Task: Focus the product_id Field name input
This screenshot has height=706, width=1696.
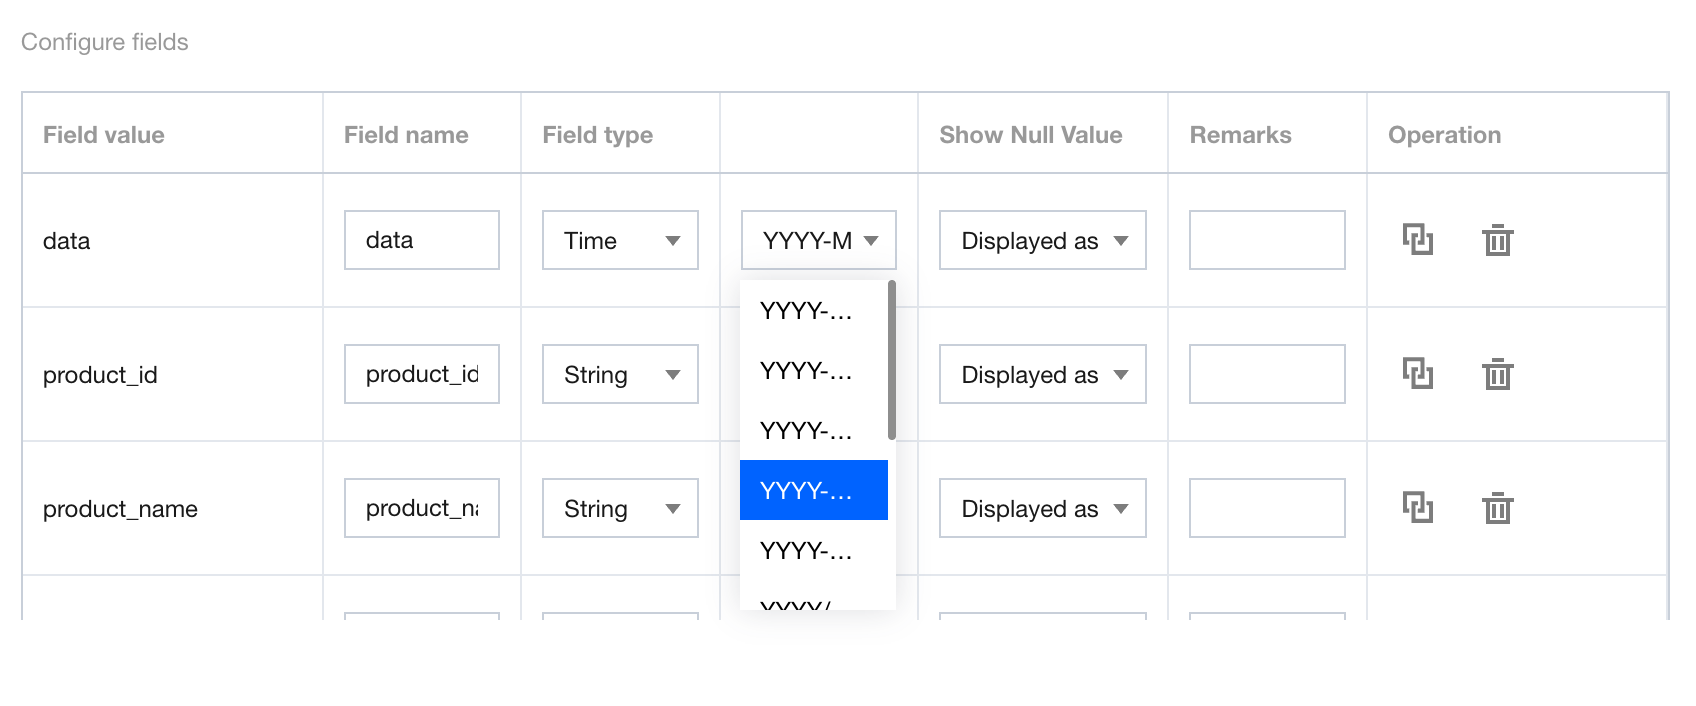Action: [421, 374]
